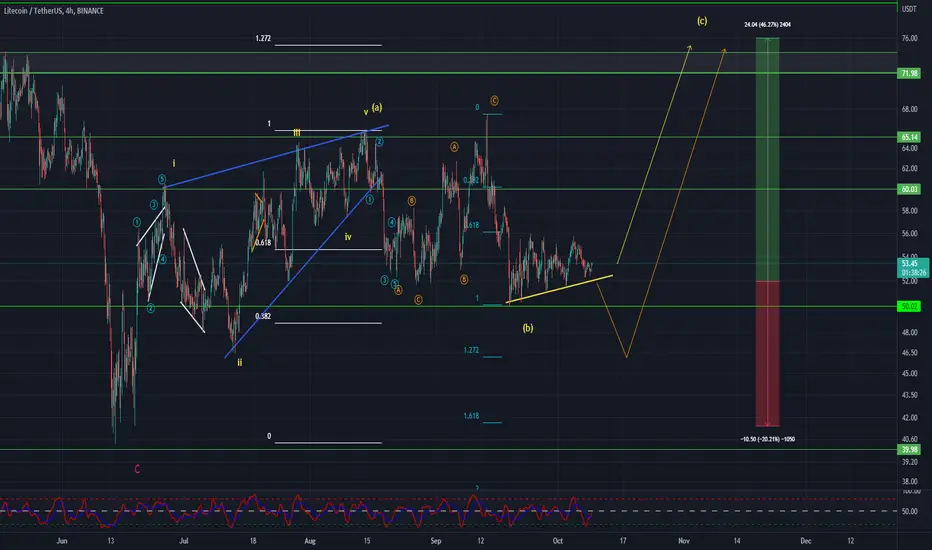Click the teal 1.272 Fibonacci label

tap(471, 350)
